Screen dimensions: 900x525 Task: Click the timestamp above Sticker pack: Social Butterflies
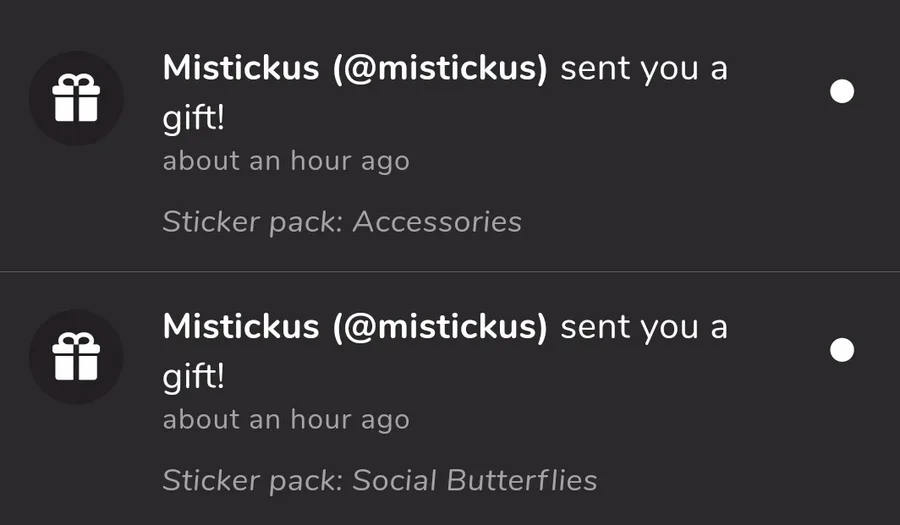point(286,419)
